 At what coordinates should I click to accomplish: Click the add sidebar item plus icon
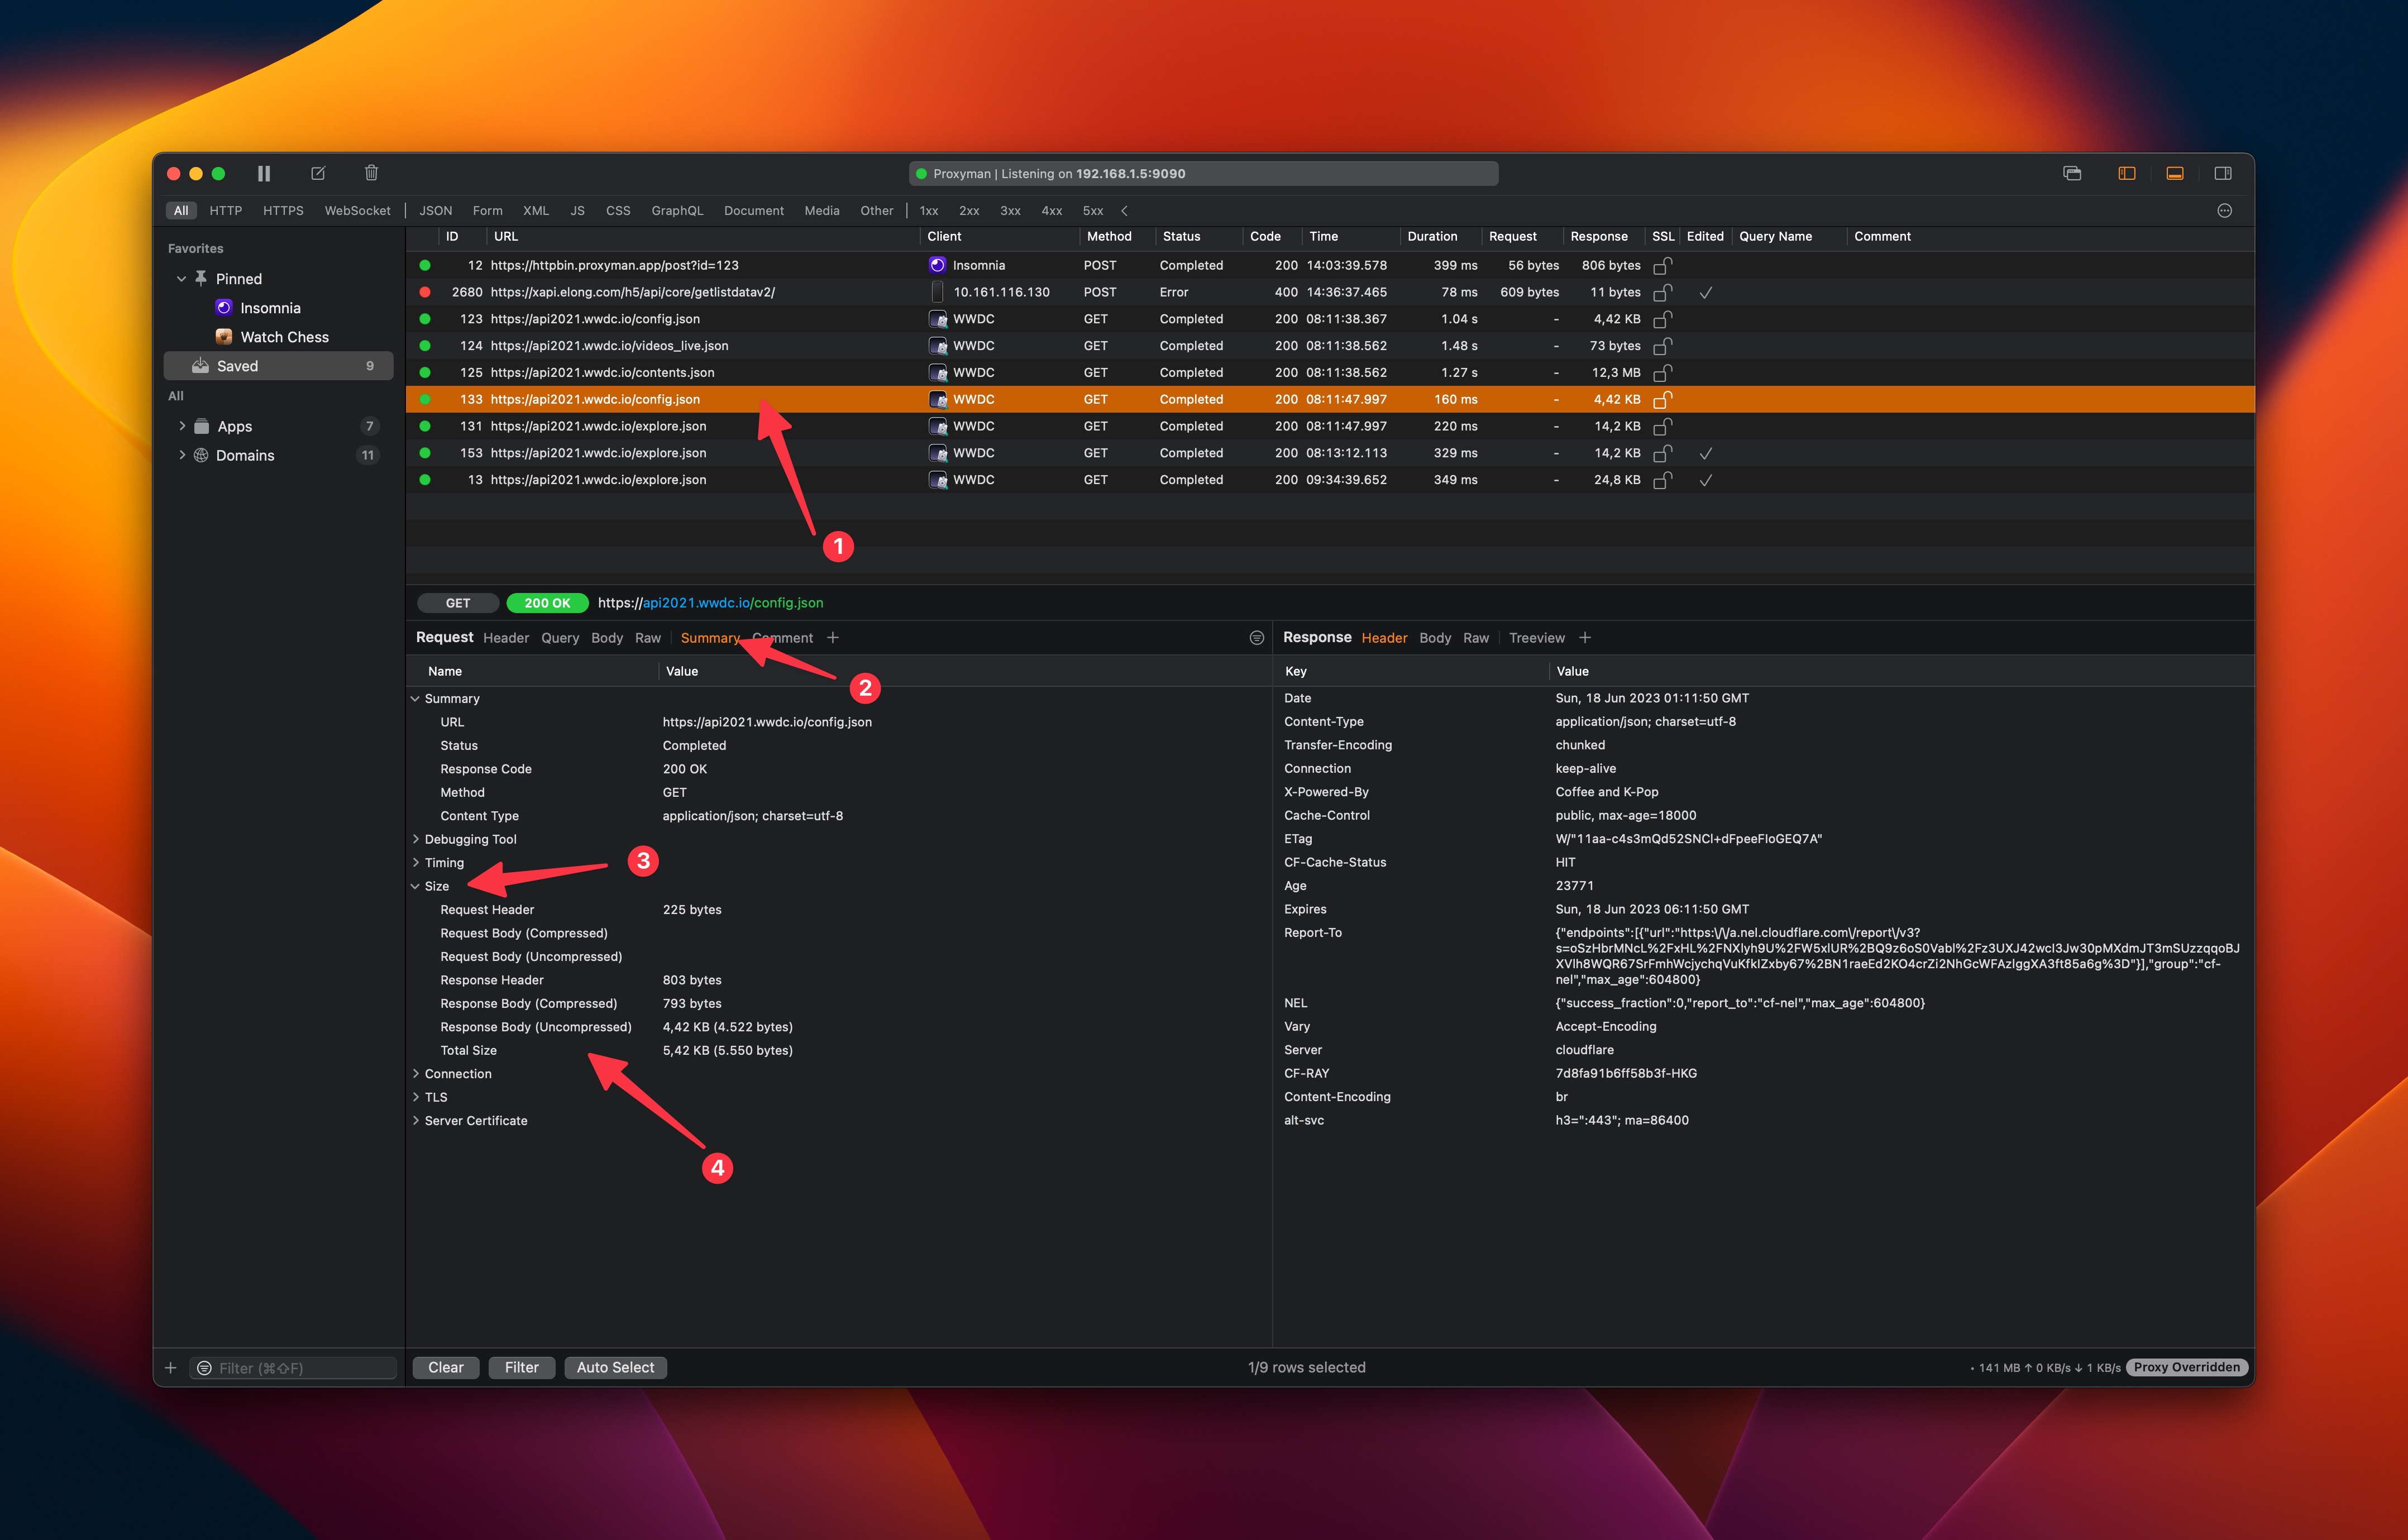coord(170,1368)
